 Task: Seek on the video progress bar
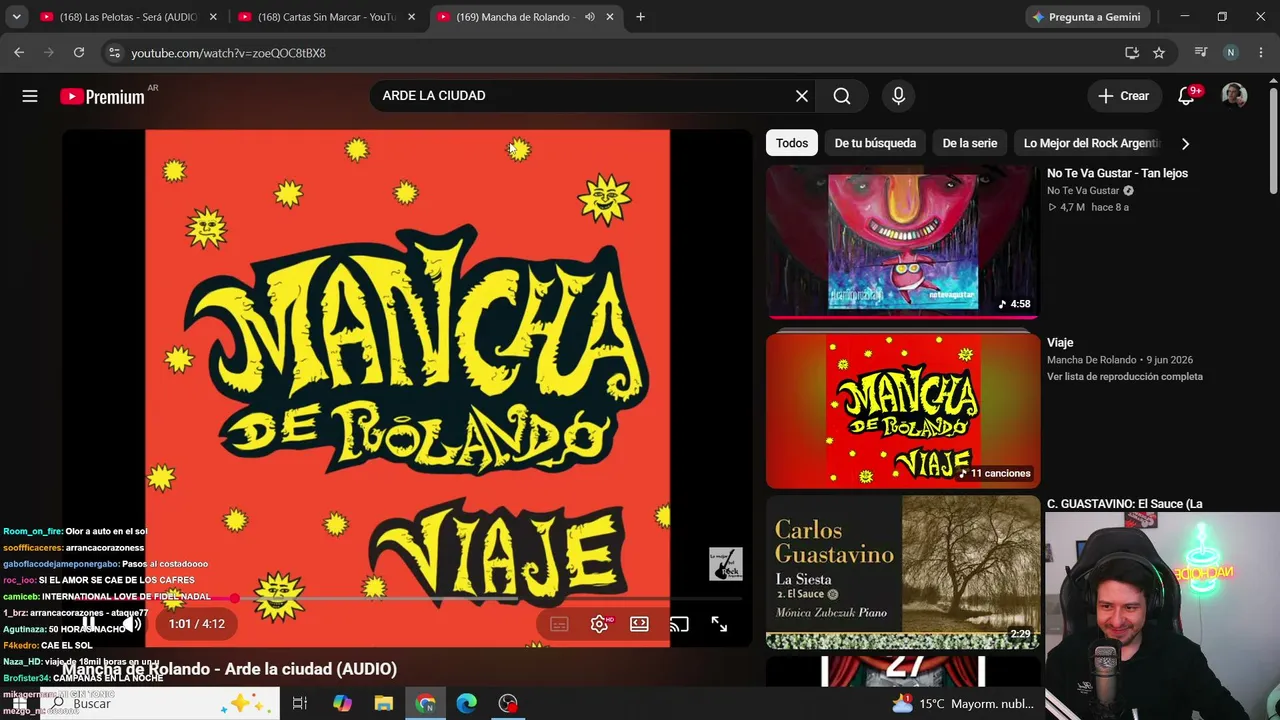pyautogui.click(x=405, y=598)
